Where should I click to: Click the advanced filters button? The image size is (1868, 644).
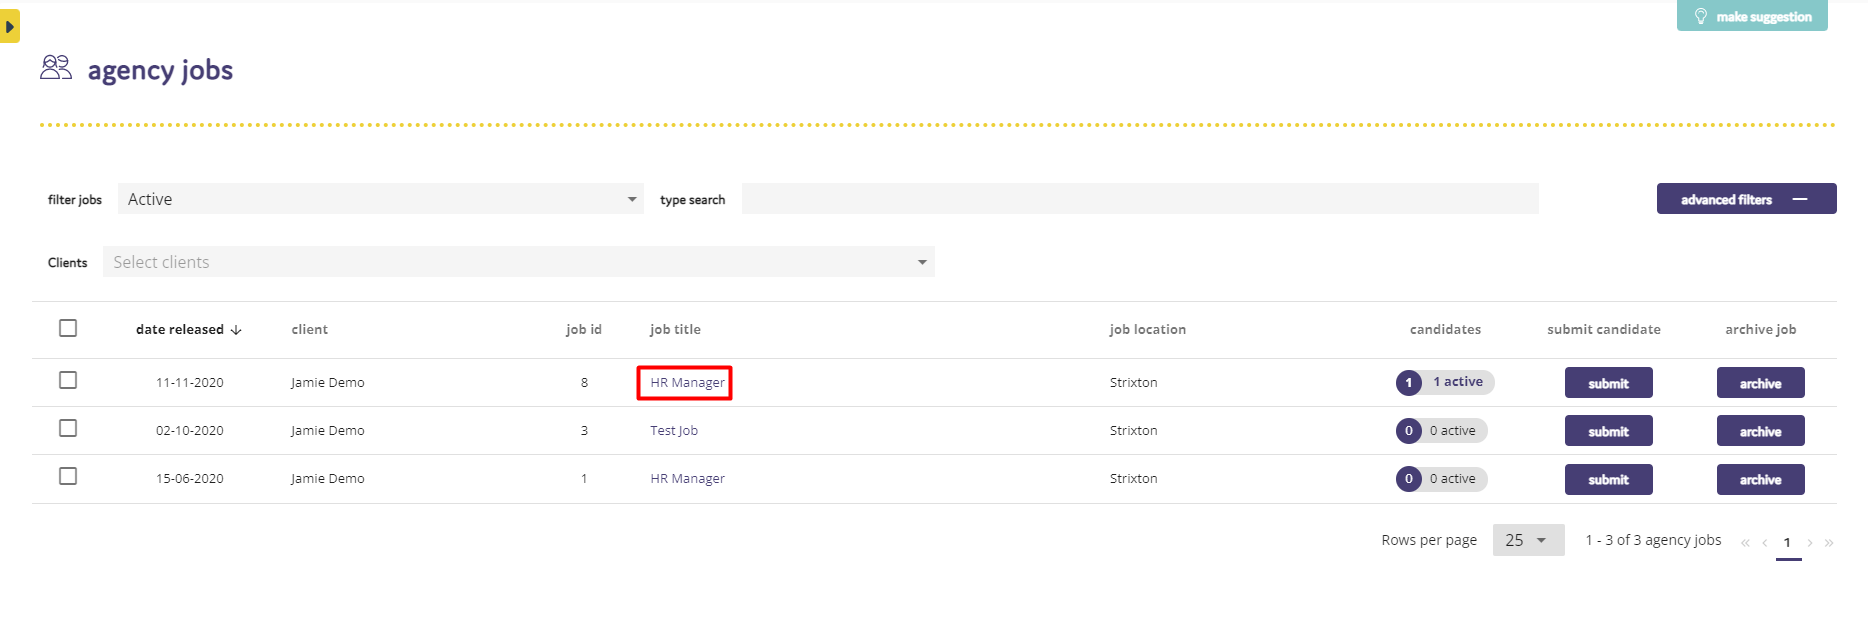tap(1746, 199)
